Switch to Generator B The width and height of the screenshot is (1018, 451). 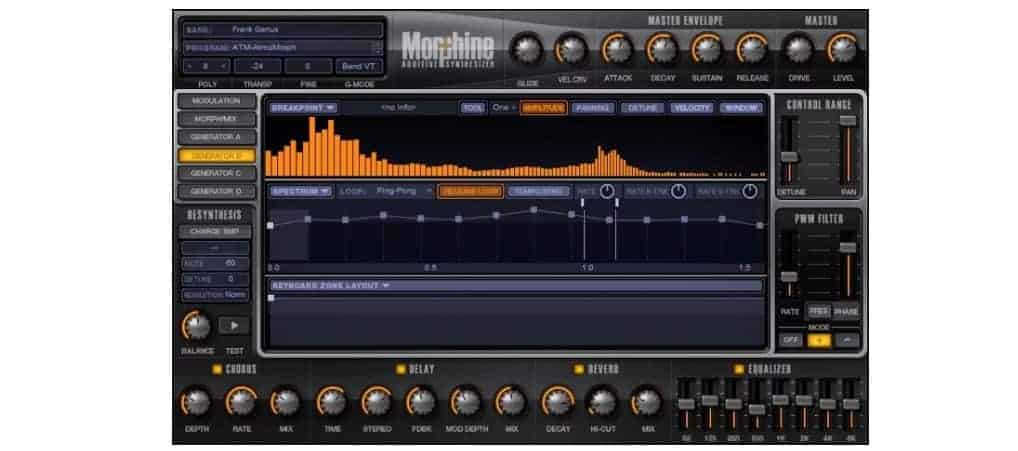pyautogui.click(x=217, y=156)
